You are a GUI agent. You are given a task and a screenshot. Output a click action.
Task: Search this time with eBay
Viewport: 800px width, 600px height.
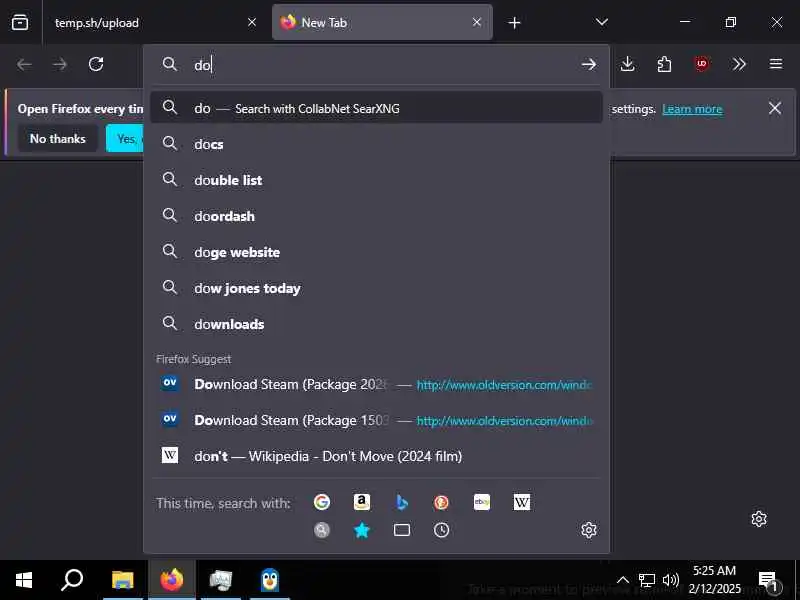482,502
